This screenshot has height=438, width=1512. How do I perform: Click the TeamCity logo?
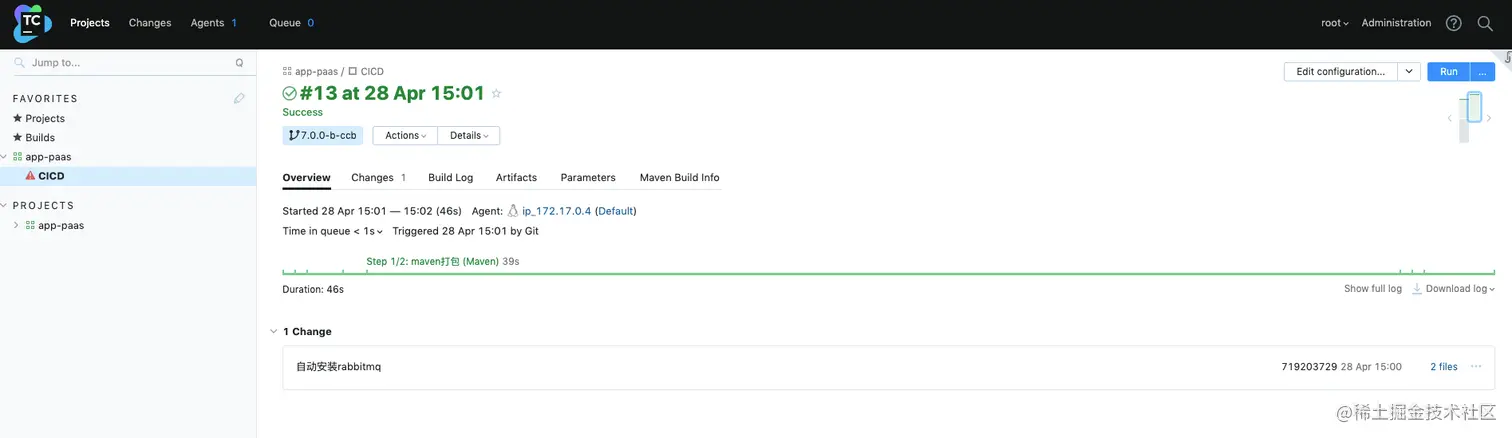[33, 22]
